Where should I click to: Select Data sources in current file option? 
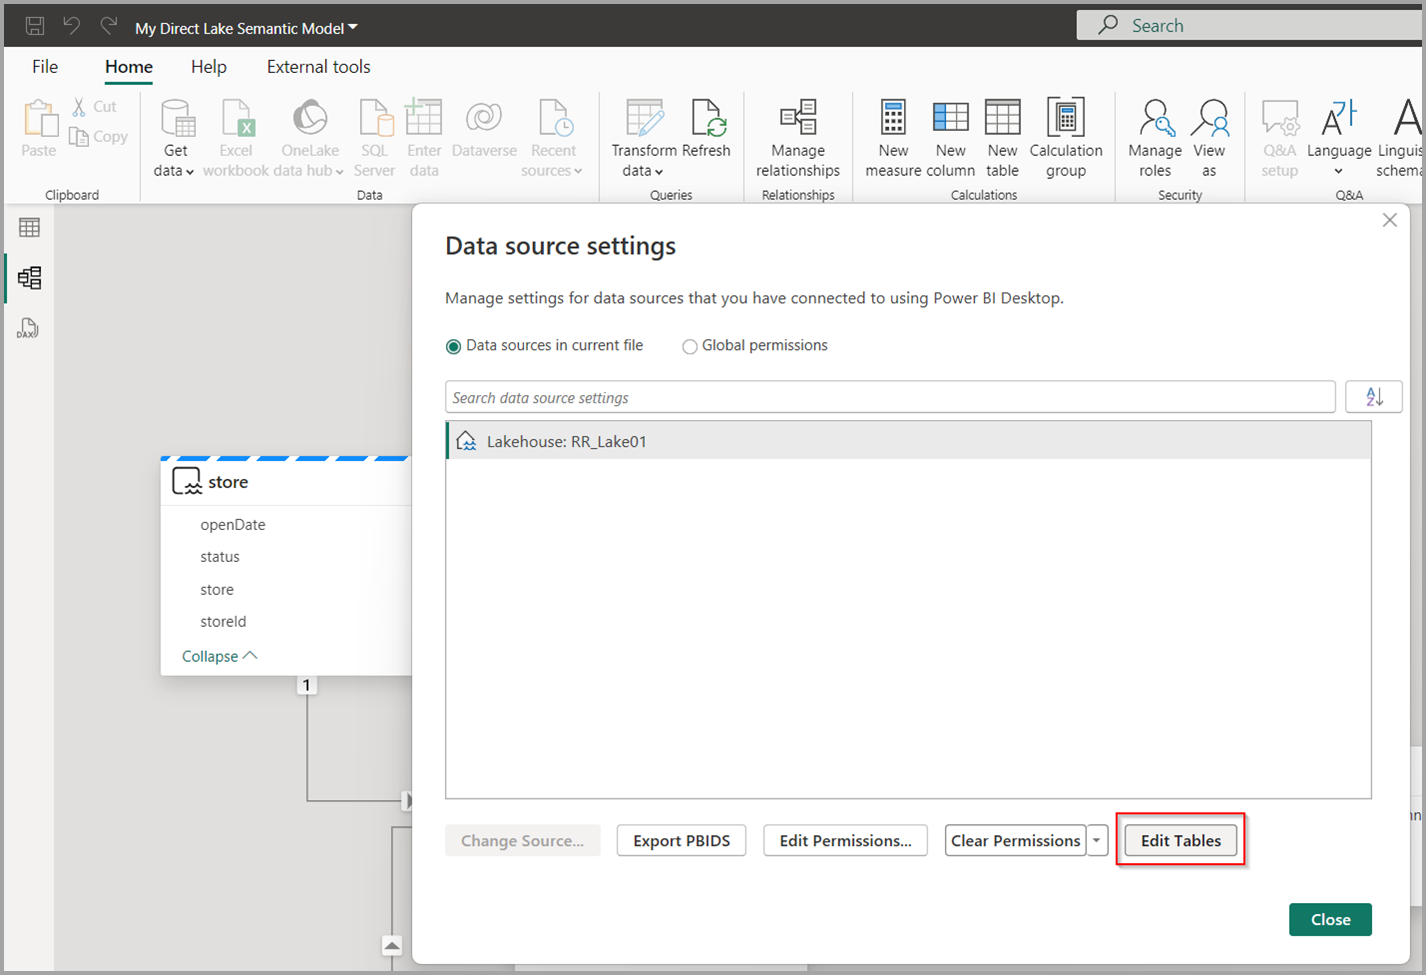[x=454, y=346]
